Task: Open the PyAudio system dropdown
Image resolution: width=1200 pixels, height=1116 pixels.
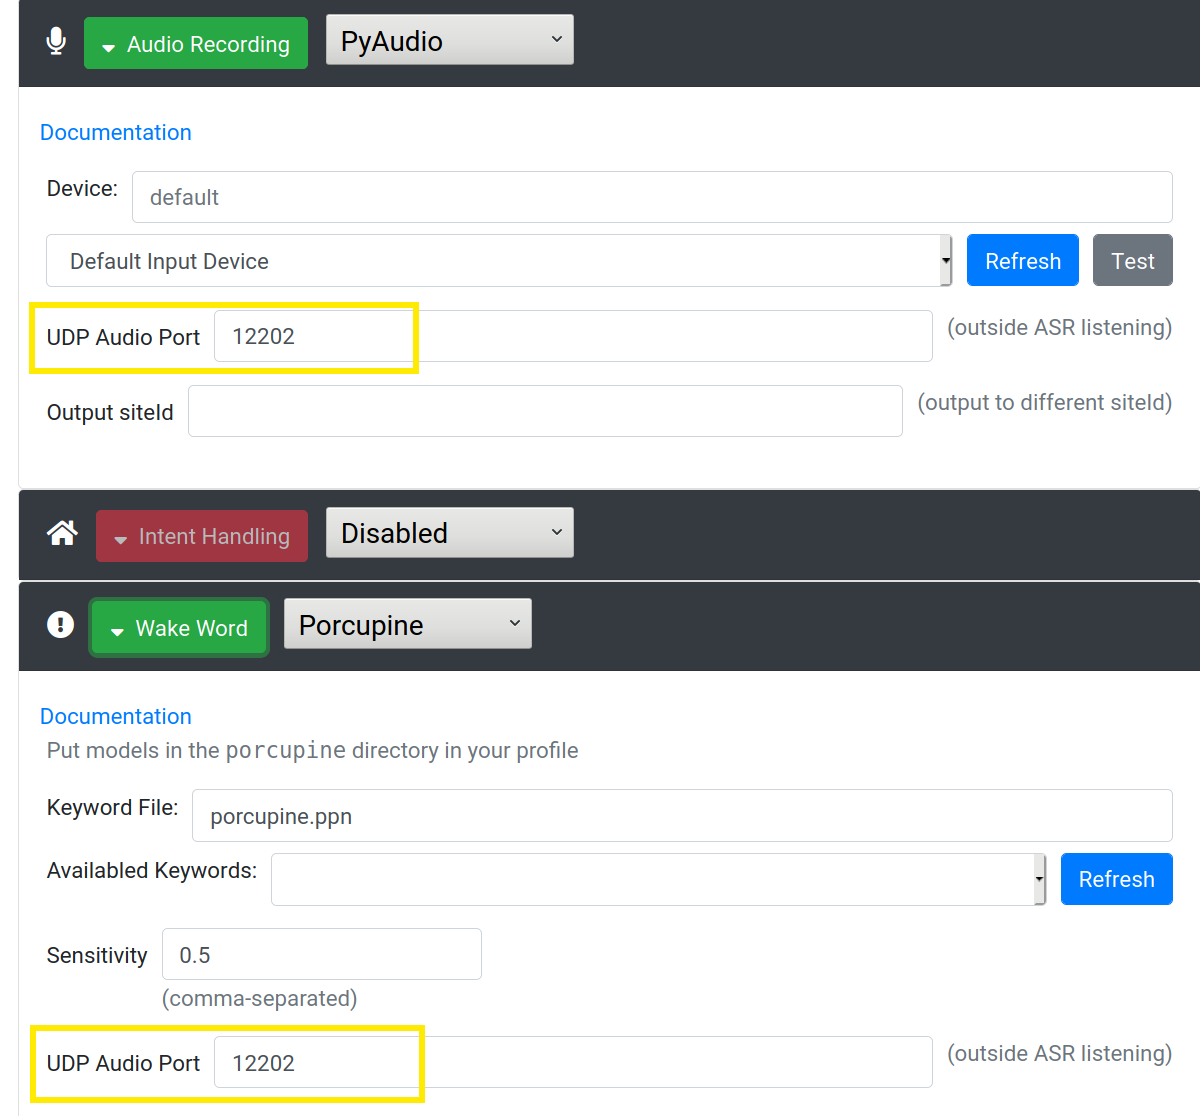Action: (448, 39)
